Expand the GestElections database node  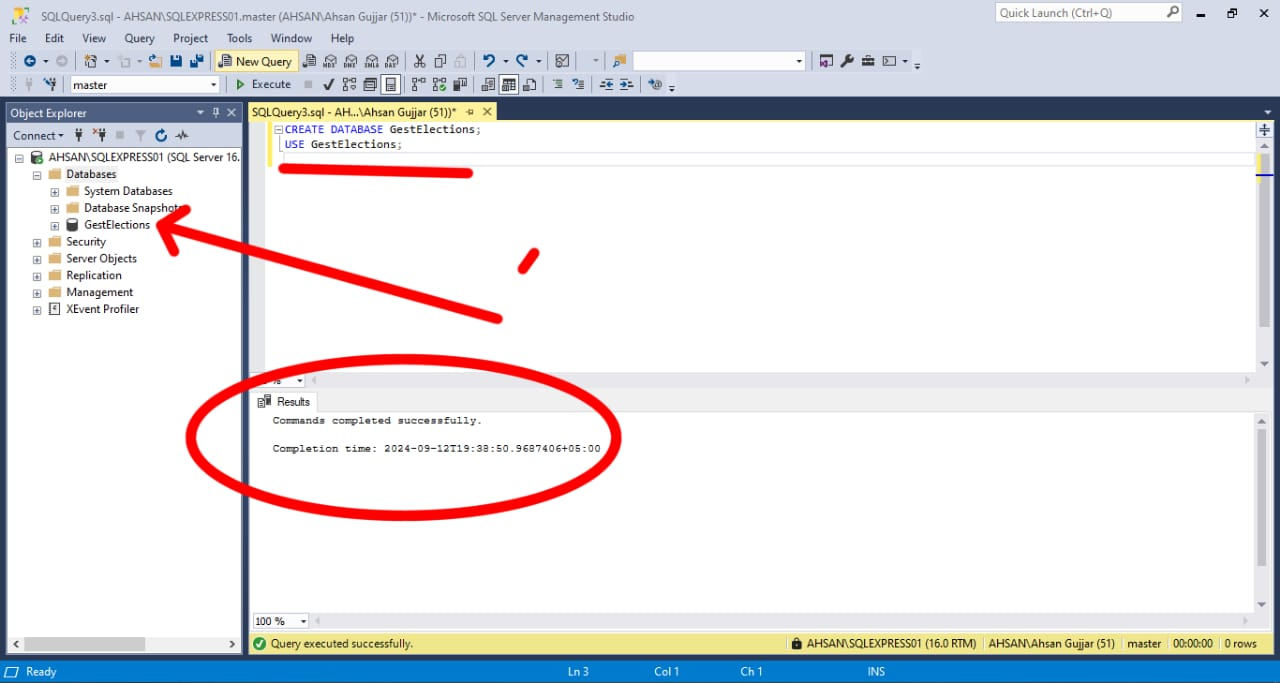pyautogui.click(x=55, y=225)
